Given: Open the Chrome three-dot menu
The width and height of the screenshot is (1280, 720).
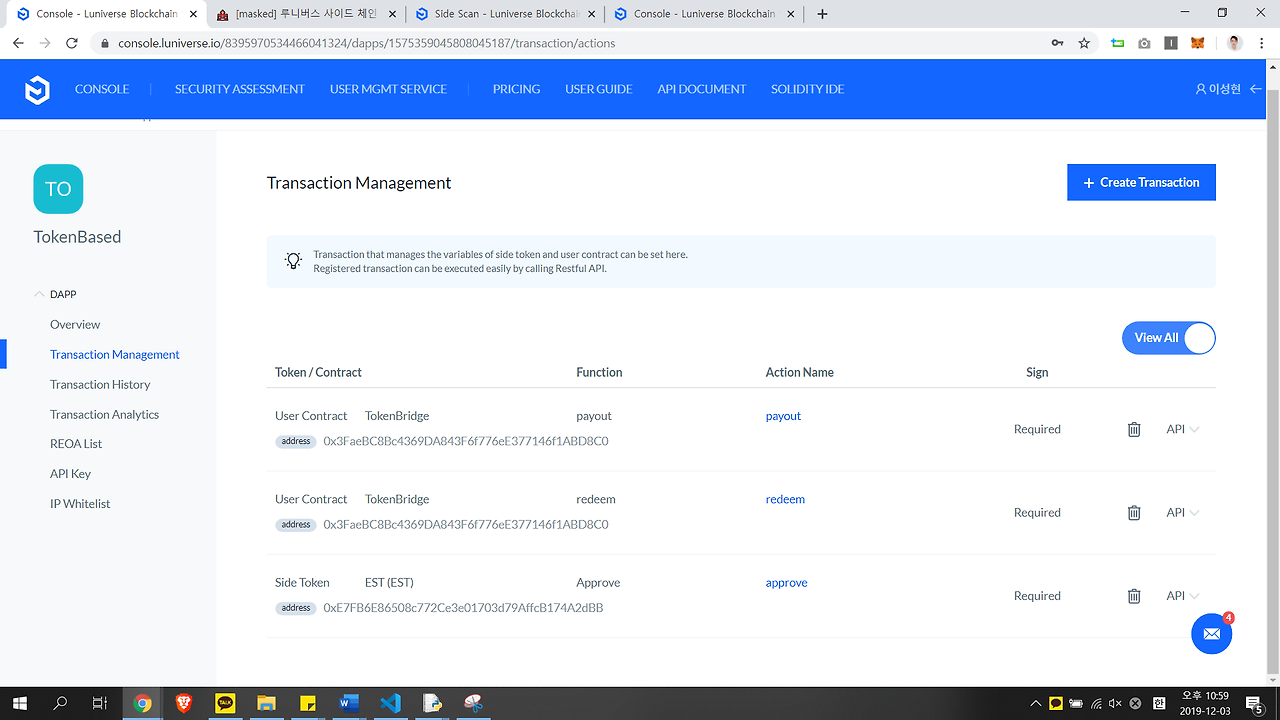Looking at the screenshot, I should (x=1260, y=43).
